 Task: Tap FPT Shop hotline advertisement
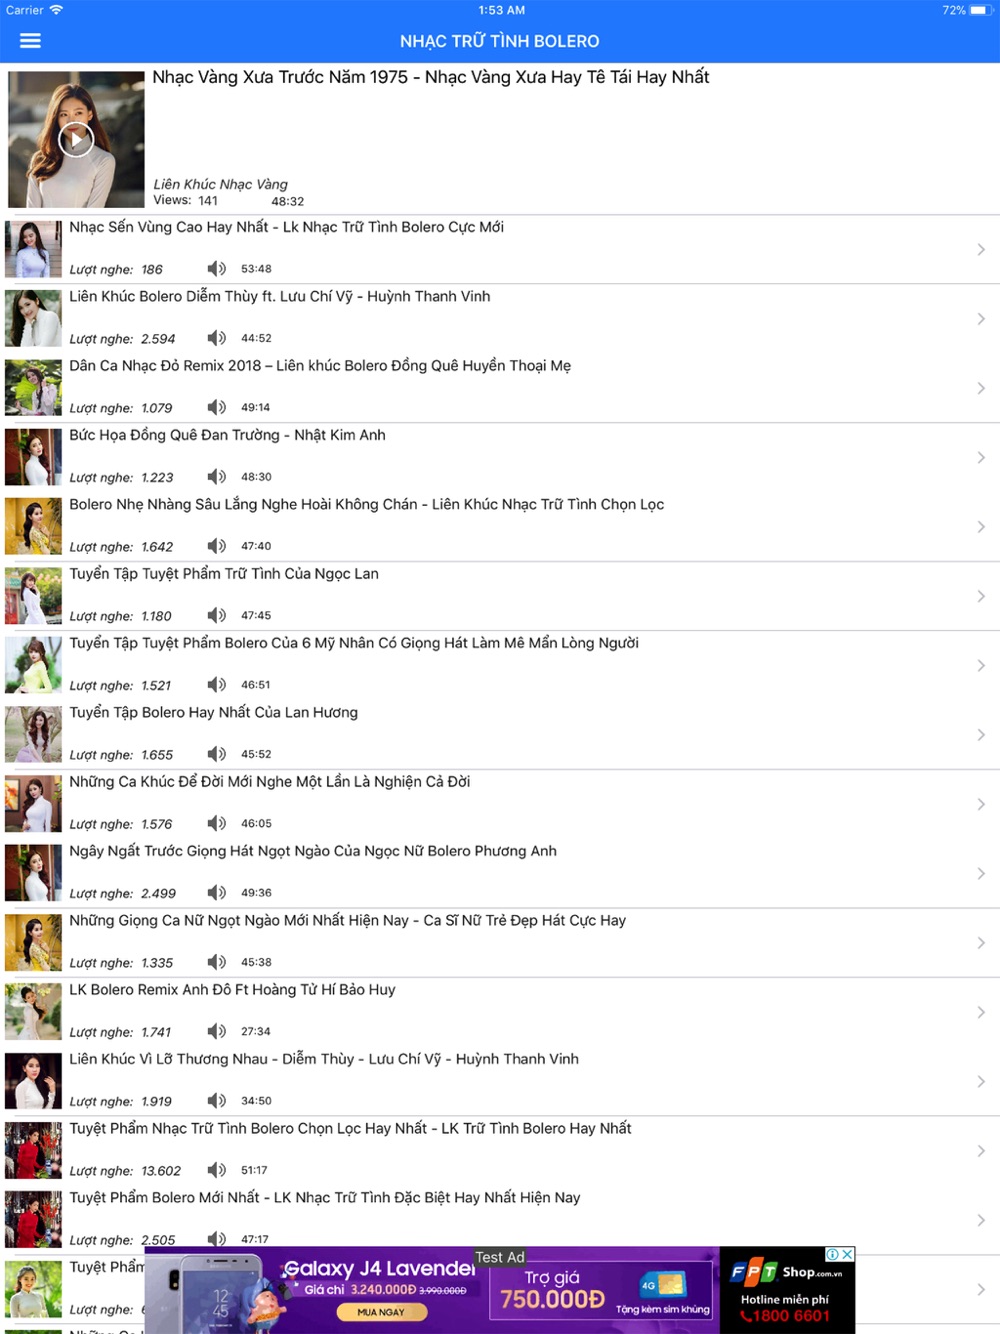[x=787, y=1290]
